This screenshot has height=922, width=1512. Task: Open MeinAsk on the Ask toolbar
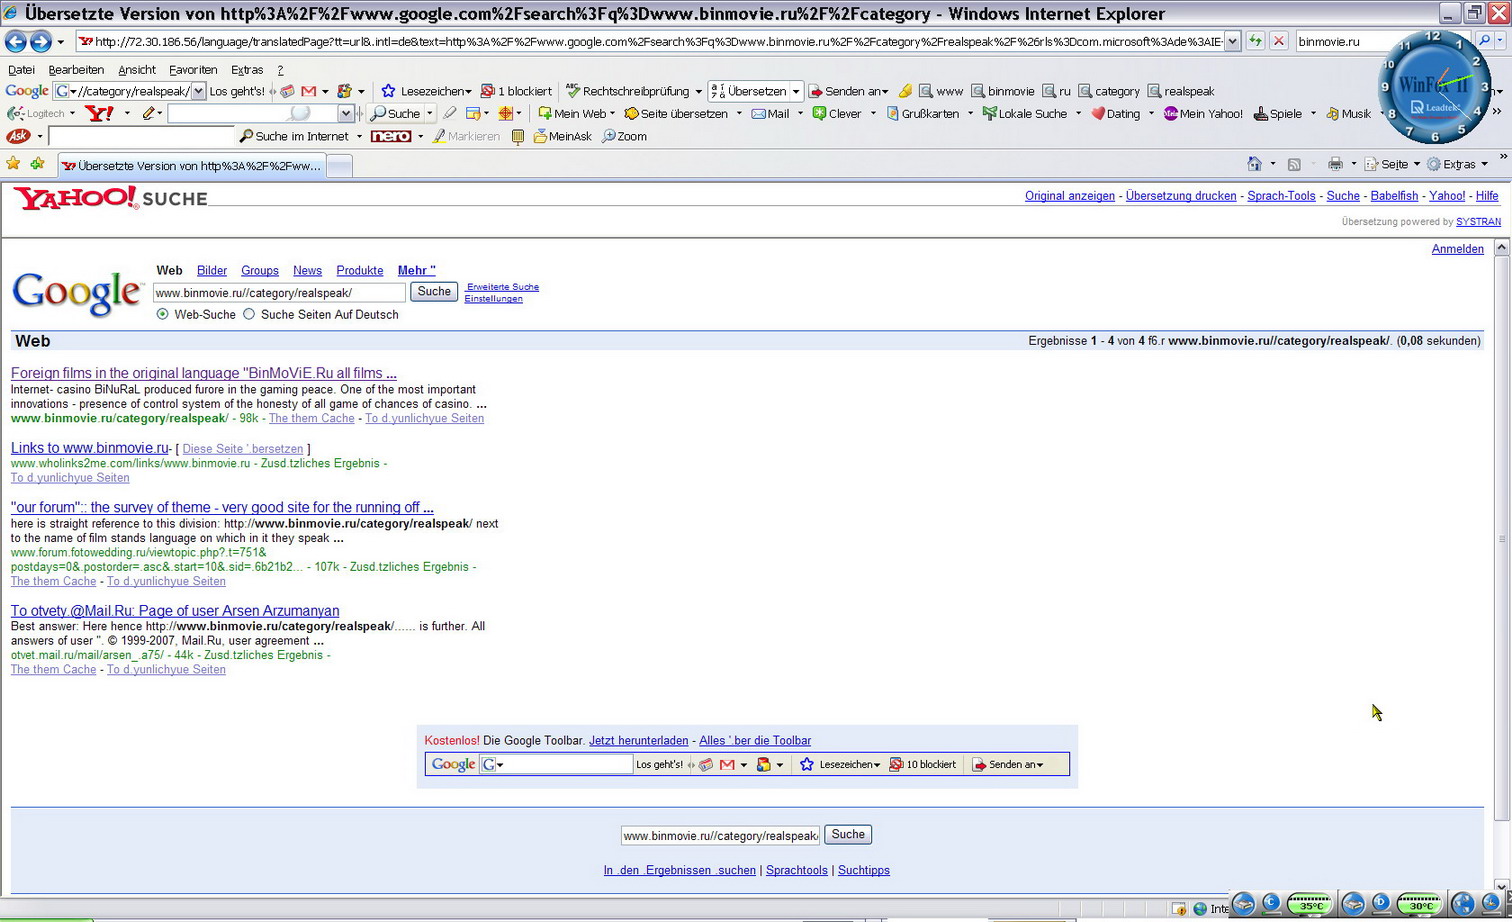click(x=563, y=136)
